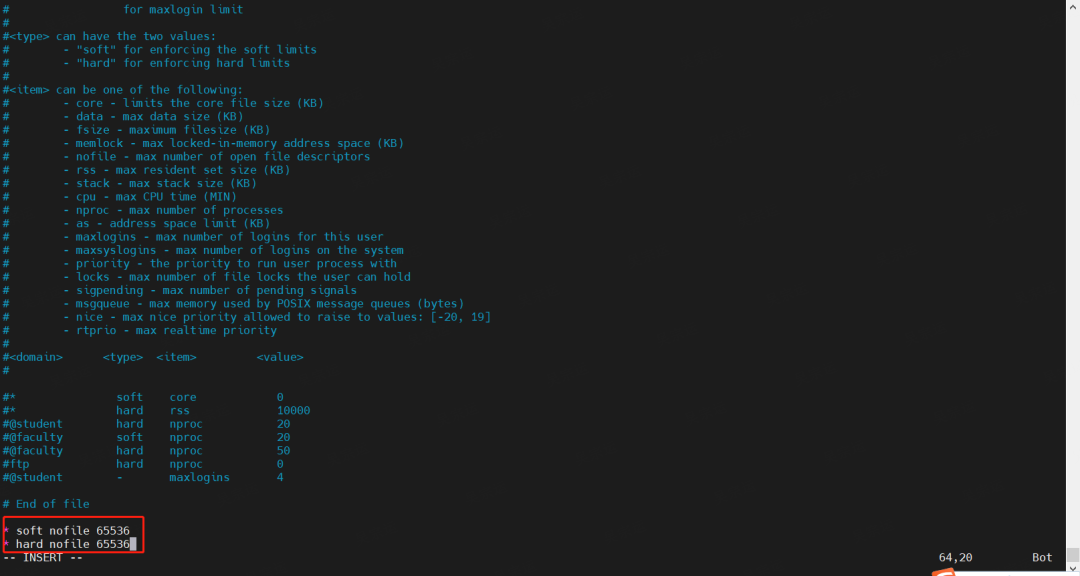Click the '#* soft core 0' line
Screen dimensions: 1080x576
tap(143, 398)
